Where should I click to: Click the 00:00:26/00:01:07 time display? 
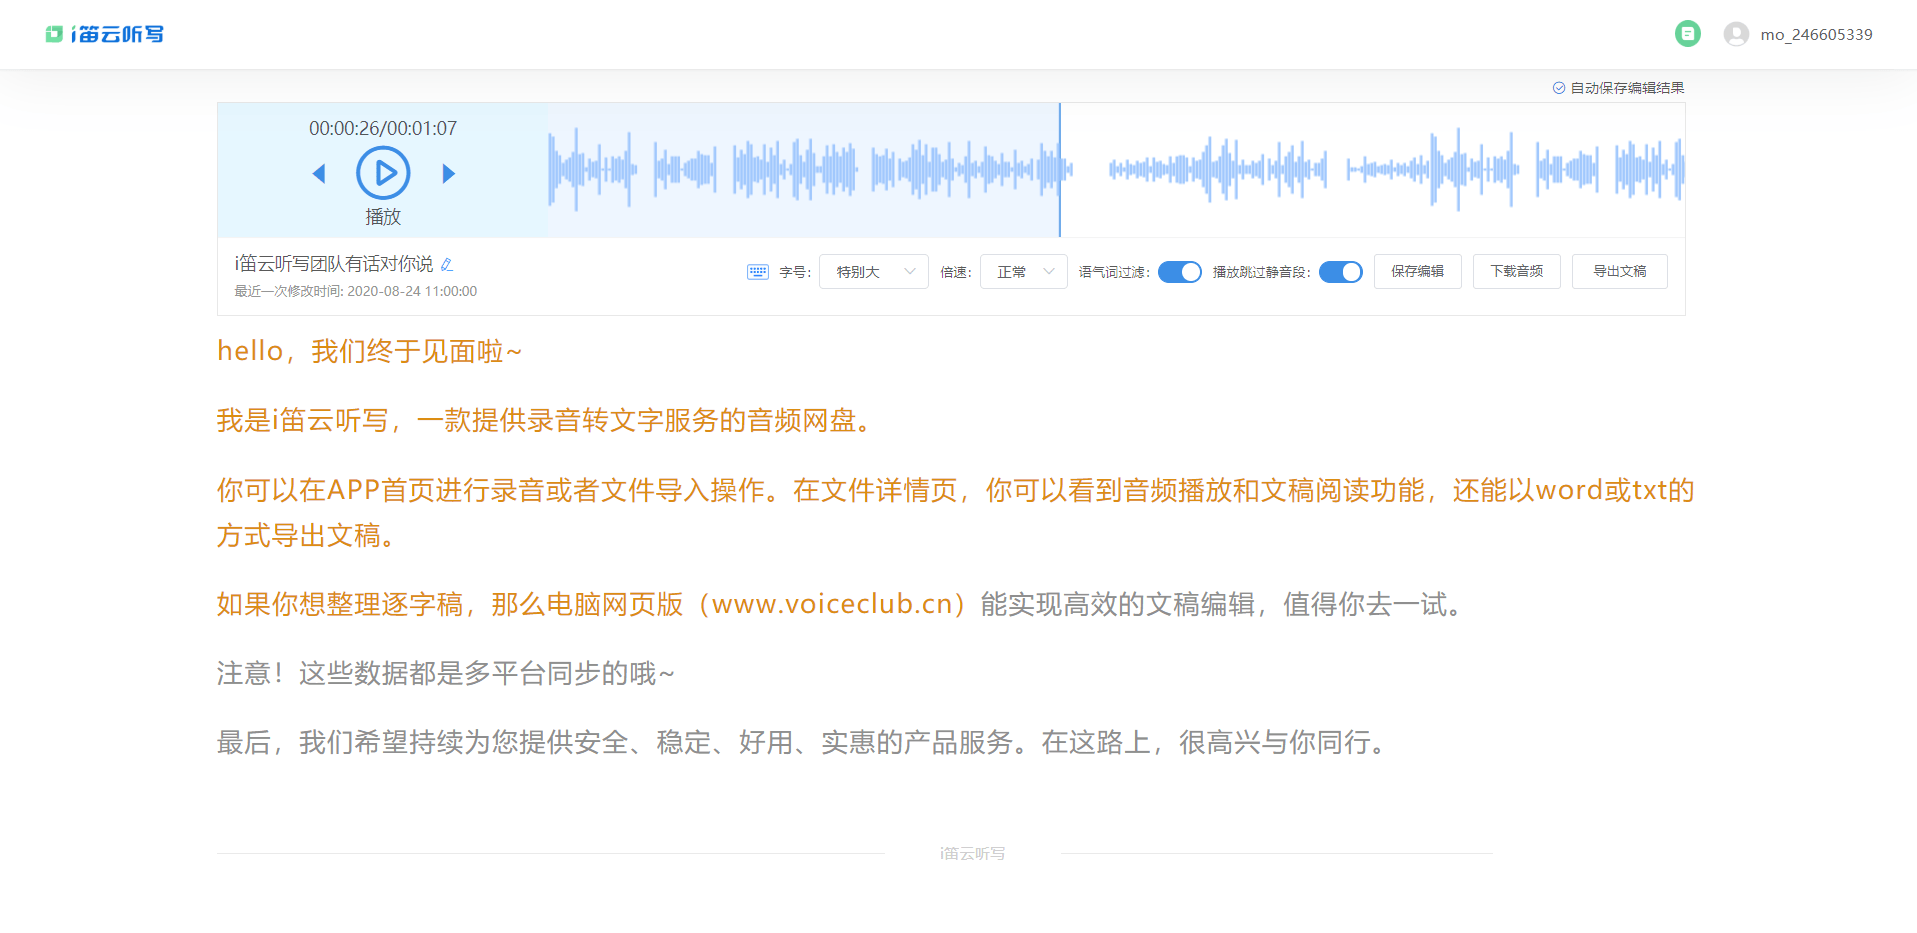pos(383,128)
